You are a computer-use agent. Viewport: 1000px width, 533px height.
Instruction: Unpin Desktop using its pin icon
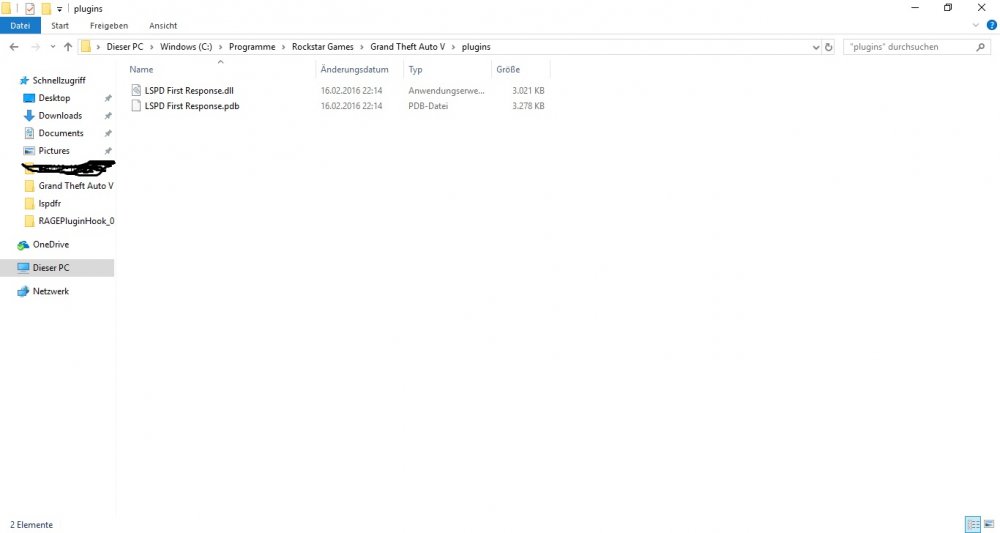coord(108,98)
